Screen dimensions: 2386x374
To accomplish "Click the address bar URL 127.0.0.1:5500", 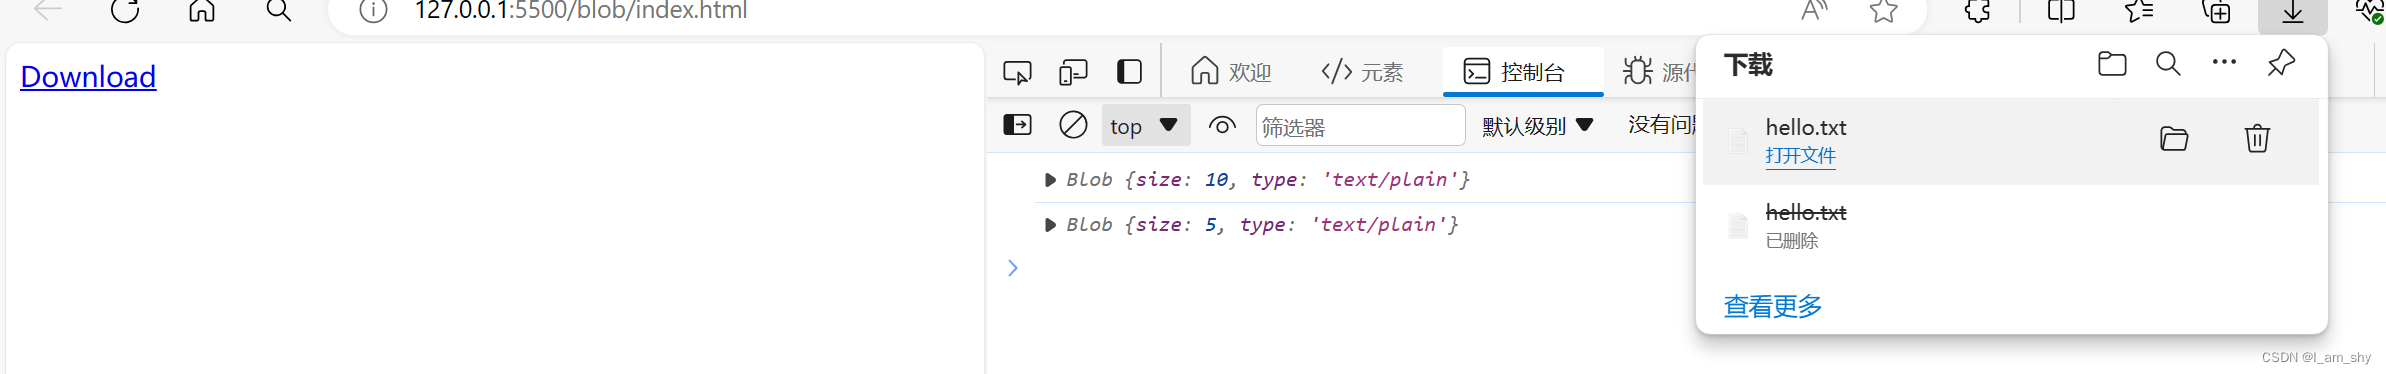I will pos(581,11).
